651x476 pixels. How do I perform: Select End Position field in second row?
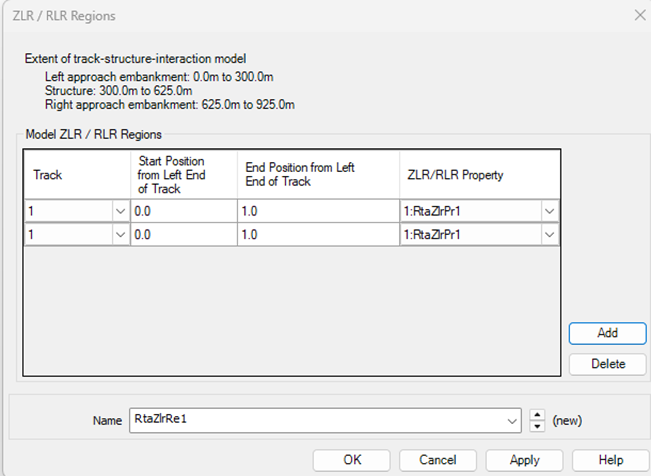tap(317, 234)
